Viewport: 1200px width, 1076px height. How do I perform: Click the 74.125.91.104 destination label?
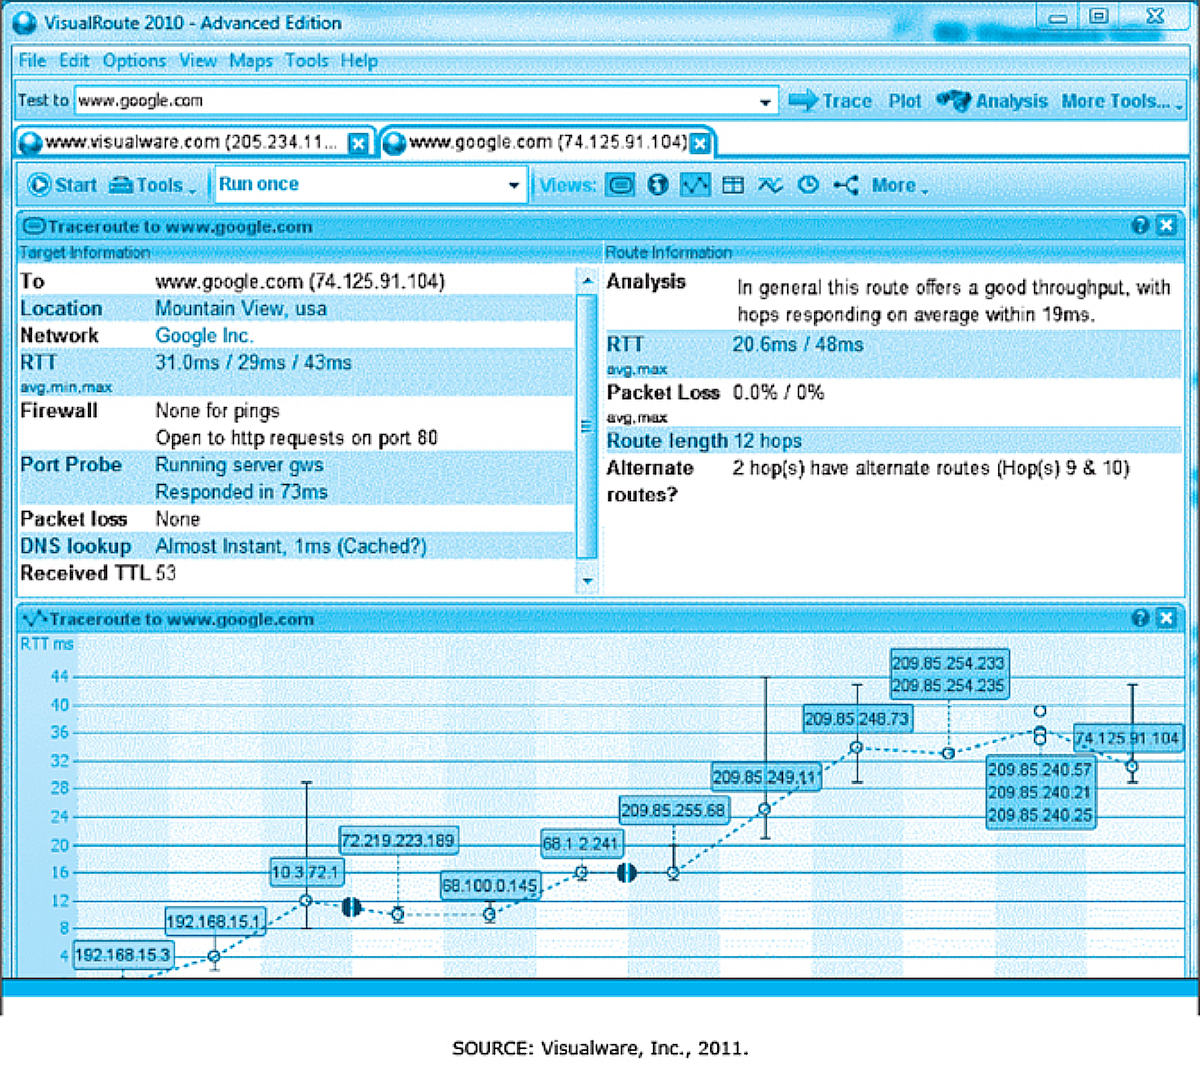click(1127, 739)
